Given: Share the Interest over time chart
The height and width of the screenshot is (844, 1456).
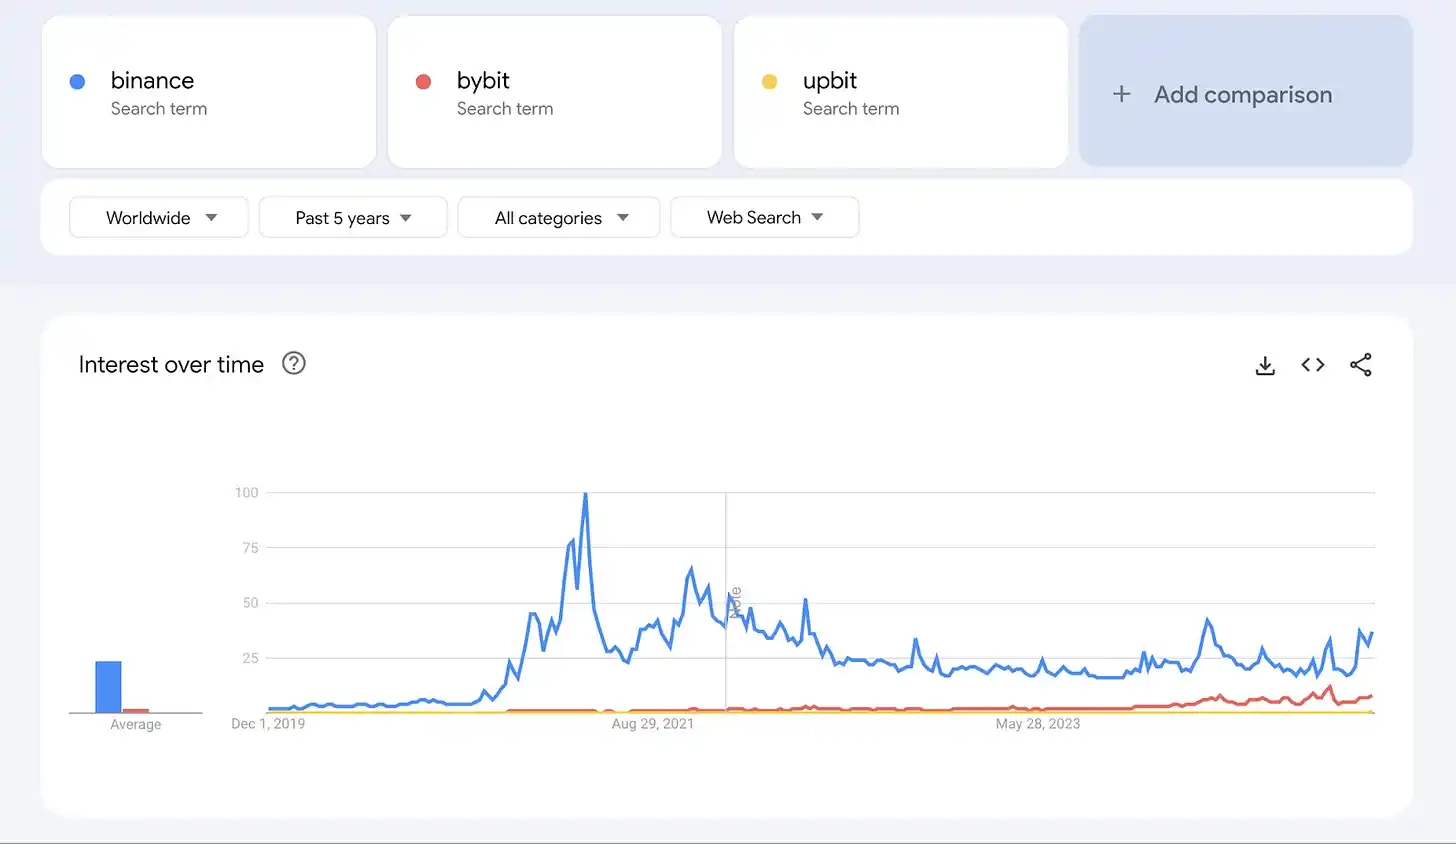Looking at the screenshot, I should pos(1360,365).
